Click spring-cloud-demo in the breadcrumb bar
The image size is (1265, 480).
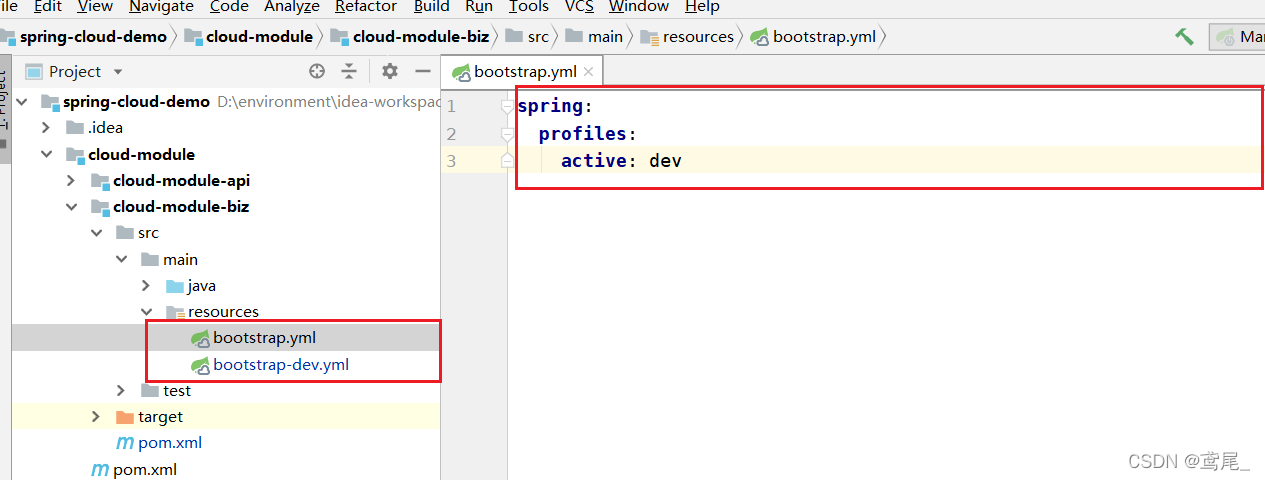[93, 37]
